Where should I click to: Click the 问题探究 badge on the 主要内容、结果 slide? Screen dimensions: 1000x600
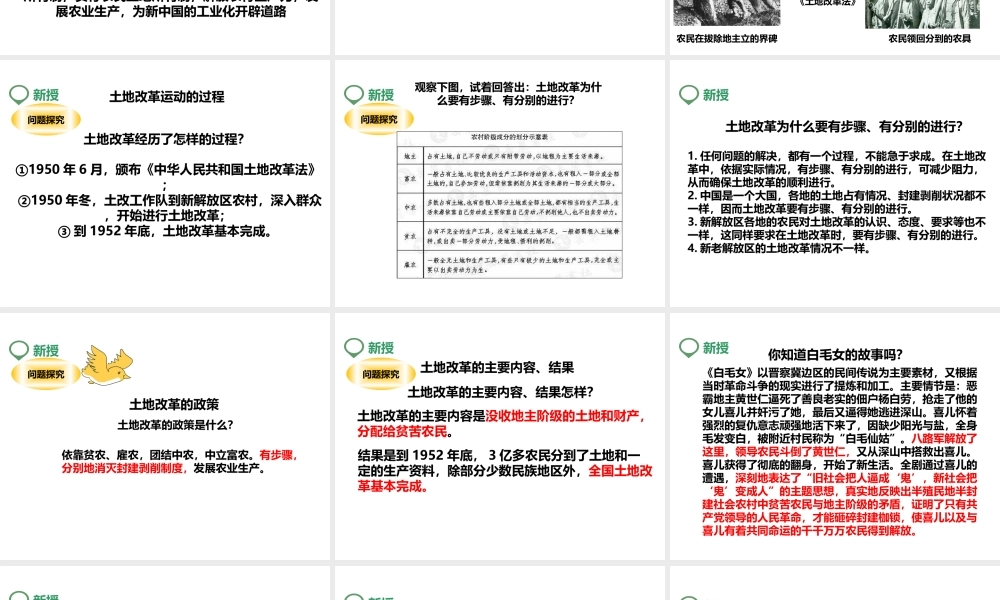(381, 374)
